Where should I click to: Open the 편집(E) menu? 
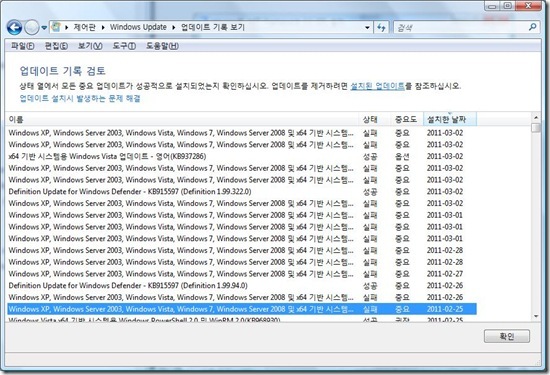[56, 46]
